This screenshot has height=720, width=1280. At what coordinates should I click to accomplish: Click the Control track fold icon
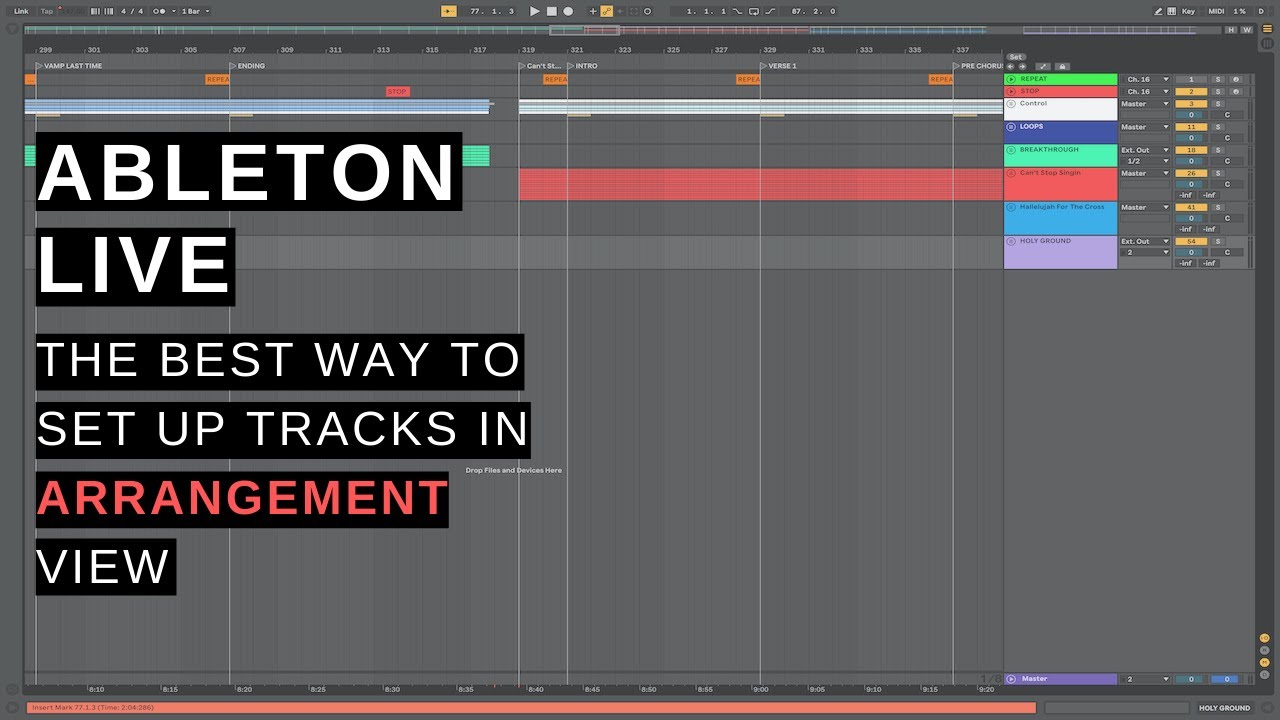1011,104
